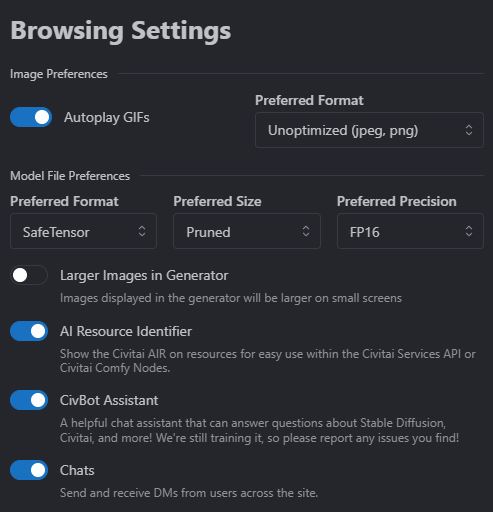Viewport: 493px width, 512px height.
Task: Expand the Preferred Size Pruned dropdown
Action: click(x=247, y=231)
